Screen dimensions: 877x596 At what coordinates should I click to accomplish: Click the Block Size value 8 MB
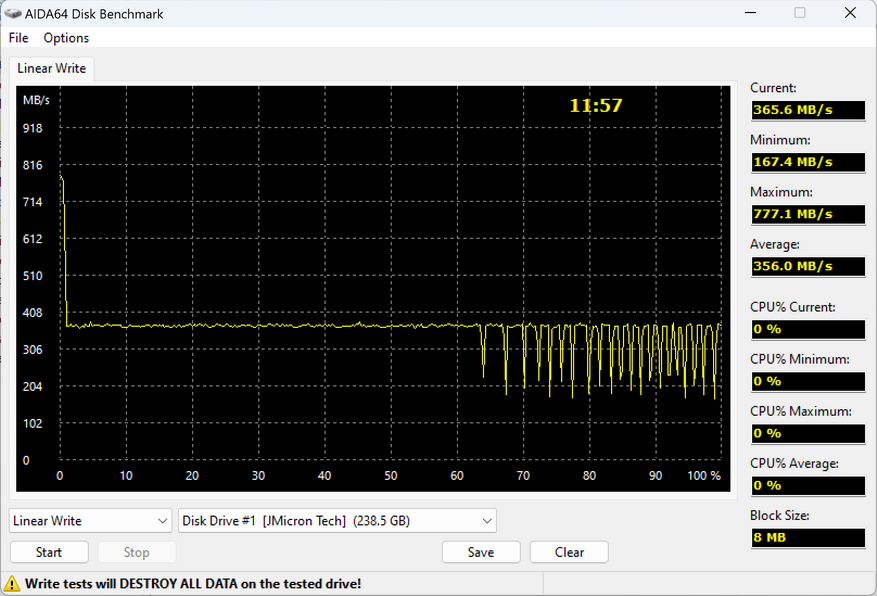[808, 538]
